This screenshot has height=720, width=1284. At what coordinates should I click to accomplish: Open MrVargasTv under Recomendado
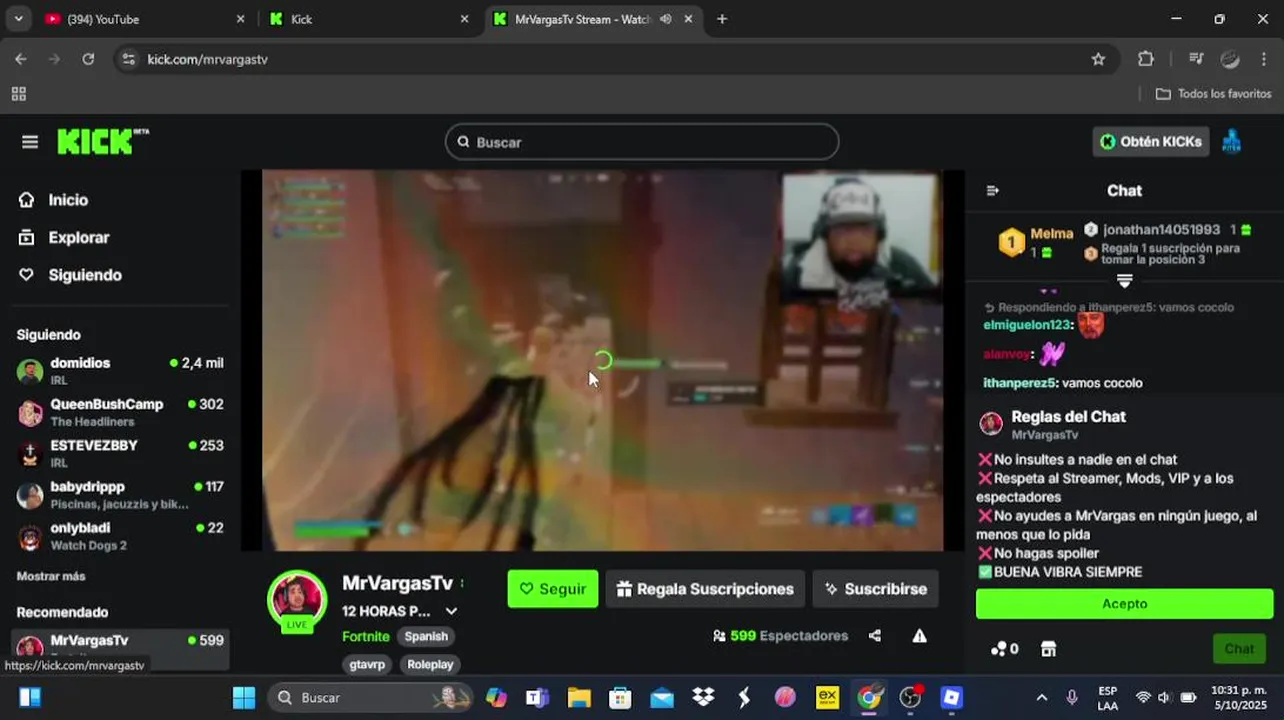point(120,647)
